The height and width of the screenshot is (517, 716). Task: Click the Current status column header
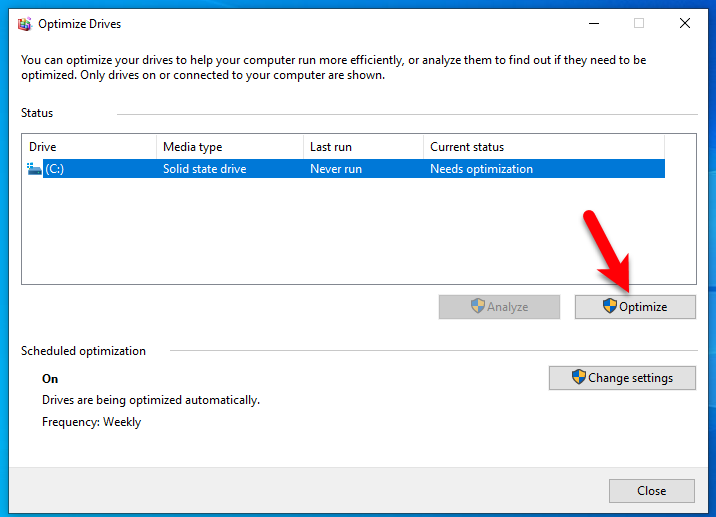544,147
